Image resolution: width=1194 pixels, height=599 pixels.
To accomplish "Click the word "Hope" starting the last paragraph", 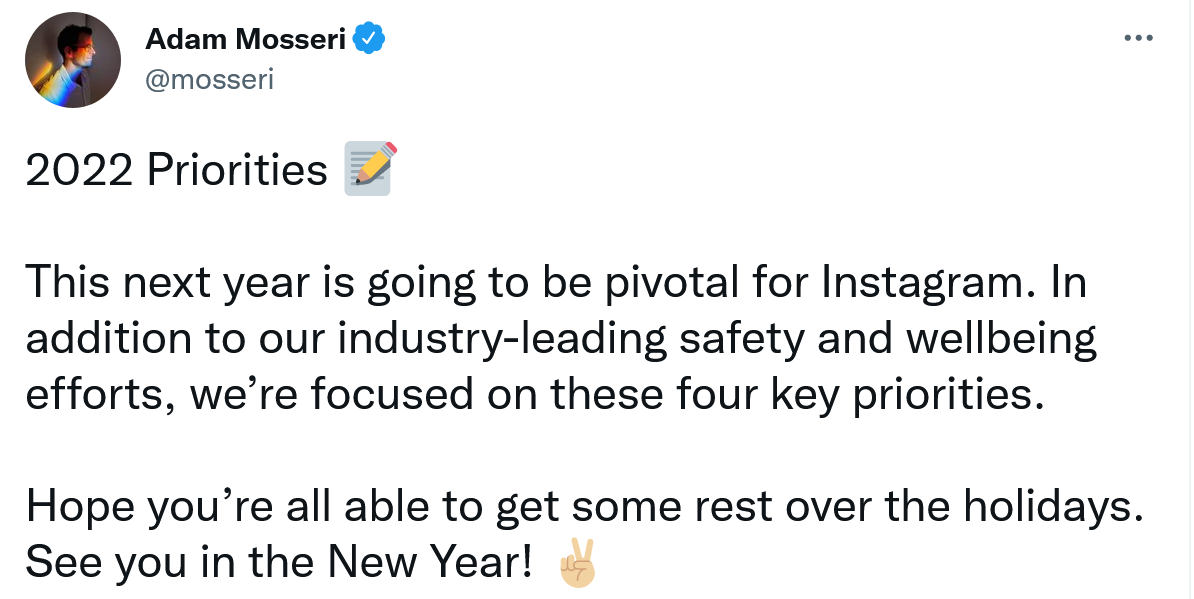I will [80, 507].
